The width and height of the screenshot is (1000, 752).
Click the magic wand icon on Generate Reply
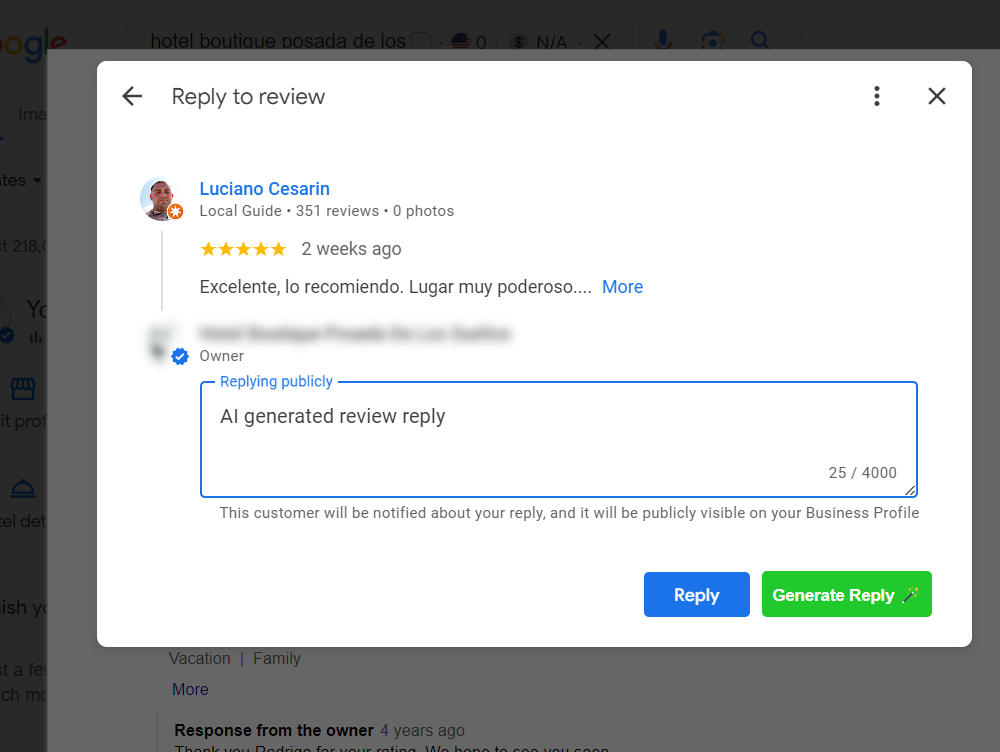[x=911, y=594]
